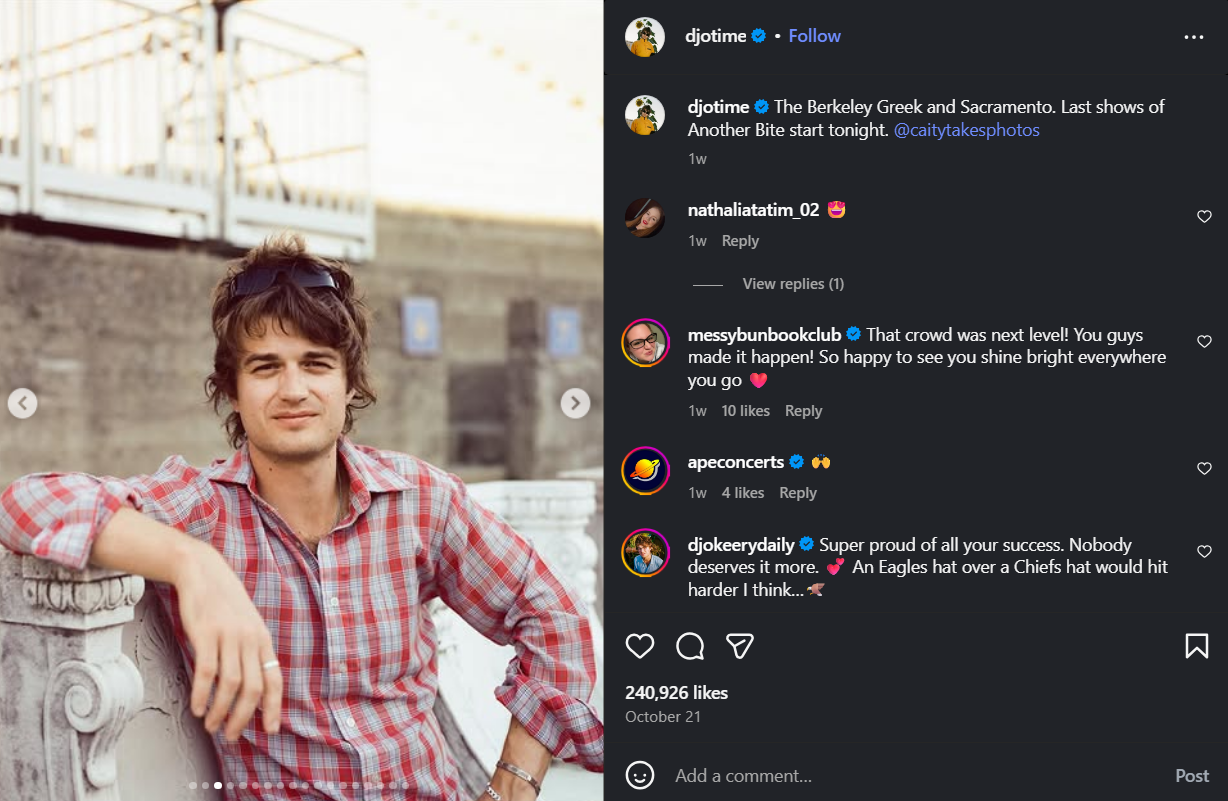Like the messybunbookclub comment
The image size is (1228, 801).
pyautogui.click(x=1204, y=342)
